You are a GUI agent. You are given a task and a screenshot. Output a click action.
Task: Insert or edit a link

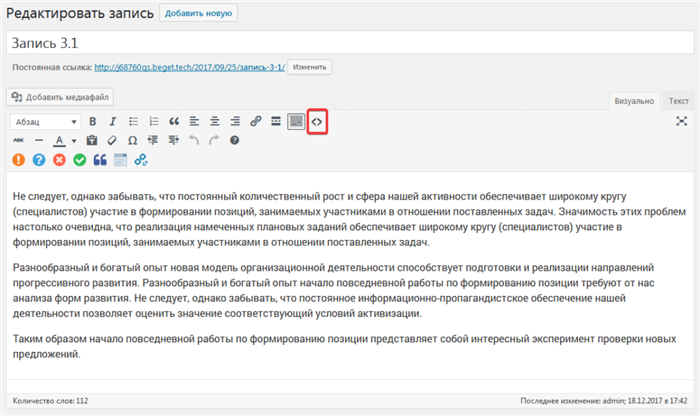255,121
